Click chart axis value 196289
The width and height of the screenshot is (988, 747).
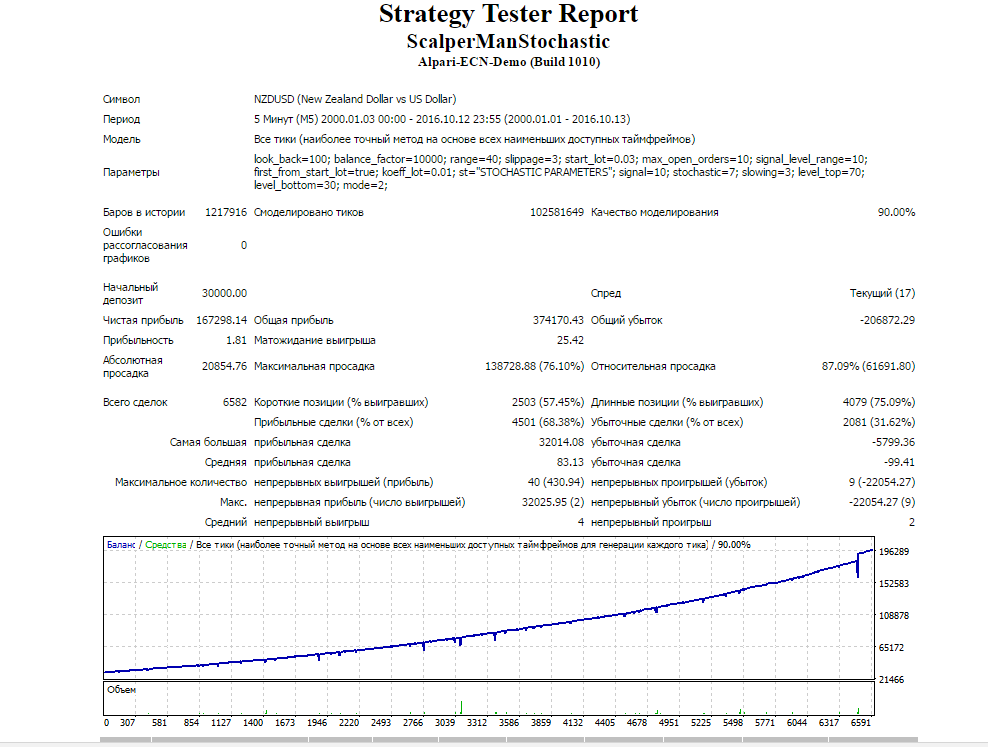[x=893, y=552]
